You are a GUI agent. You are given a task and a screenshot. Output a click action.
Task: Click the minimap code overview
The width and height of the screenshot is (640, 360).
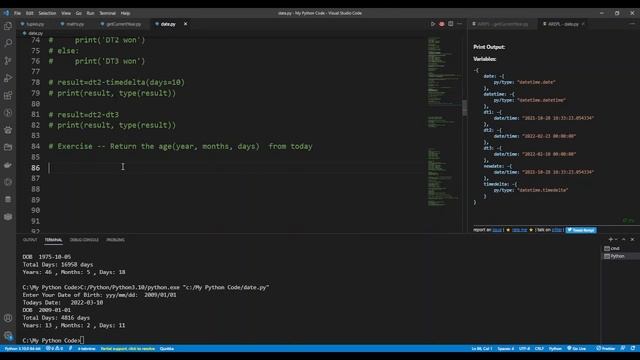click(x=443, y=122)
